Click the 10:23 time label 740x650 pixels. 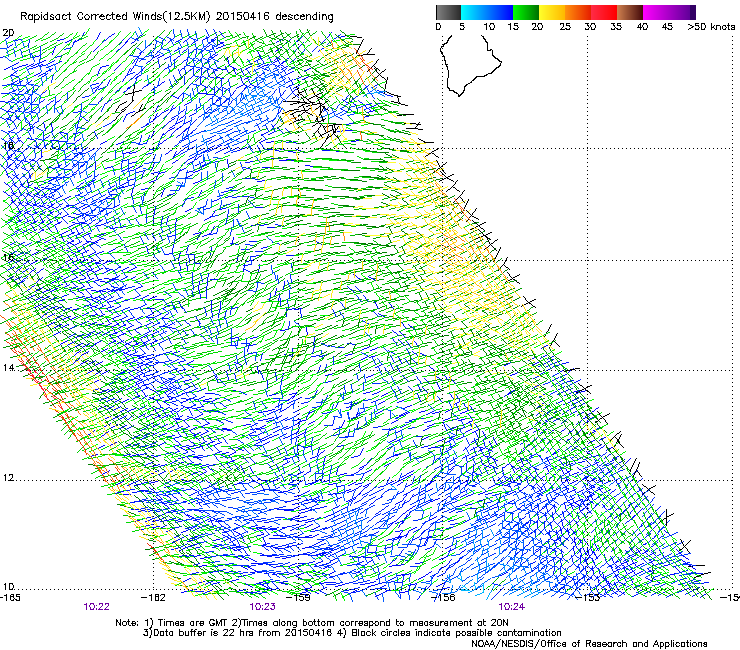point(262,607)
